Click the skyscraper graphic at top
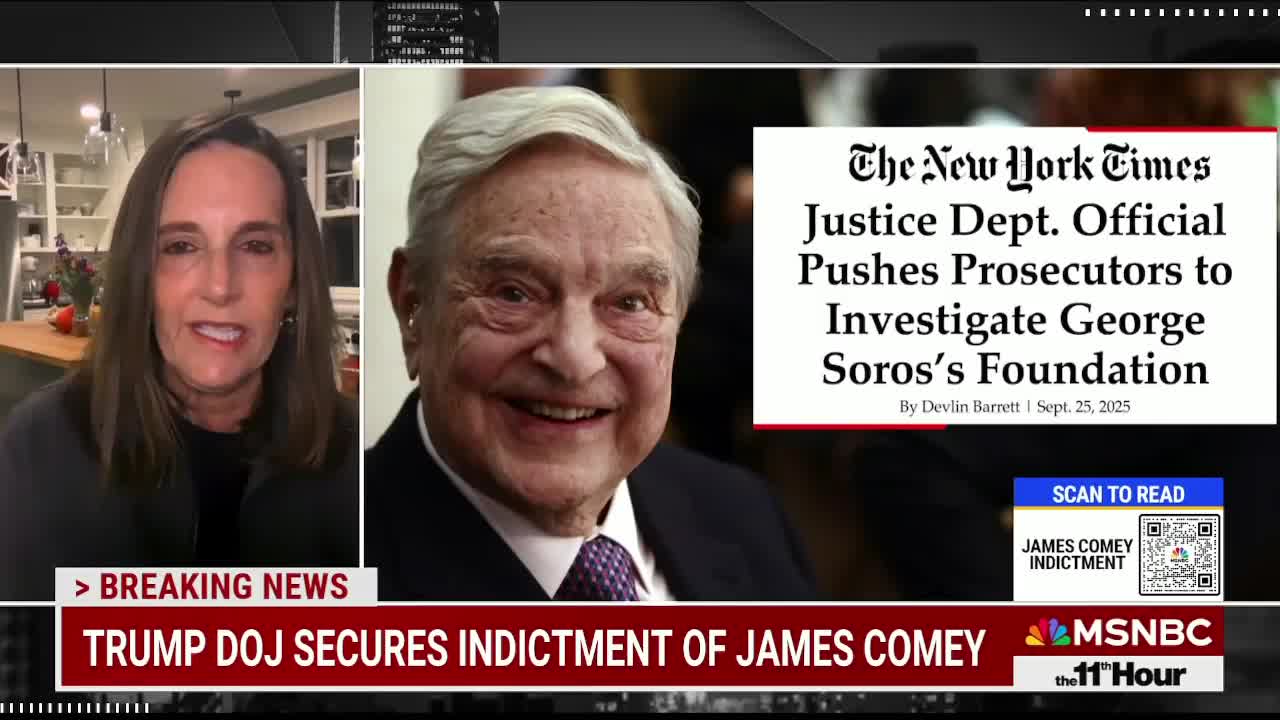This screenshot has height=720, width=1280. click(435, 31)
